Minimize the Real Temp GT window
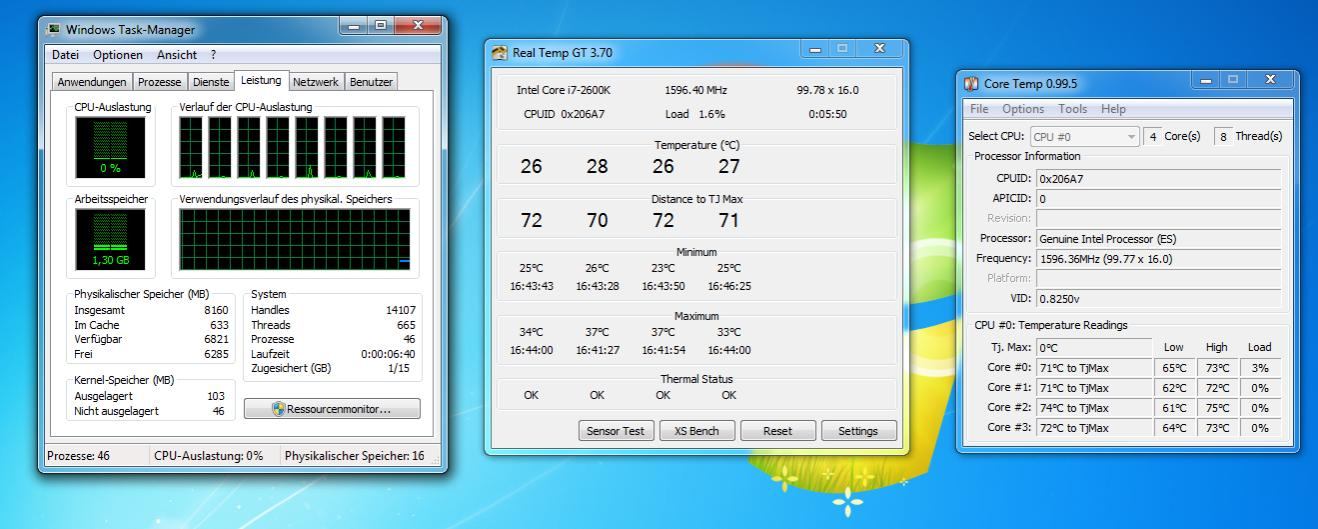This screenshot has height=529, width=1318. [816, 49]
